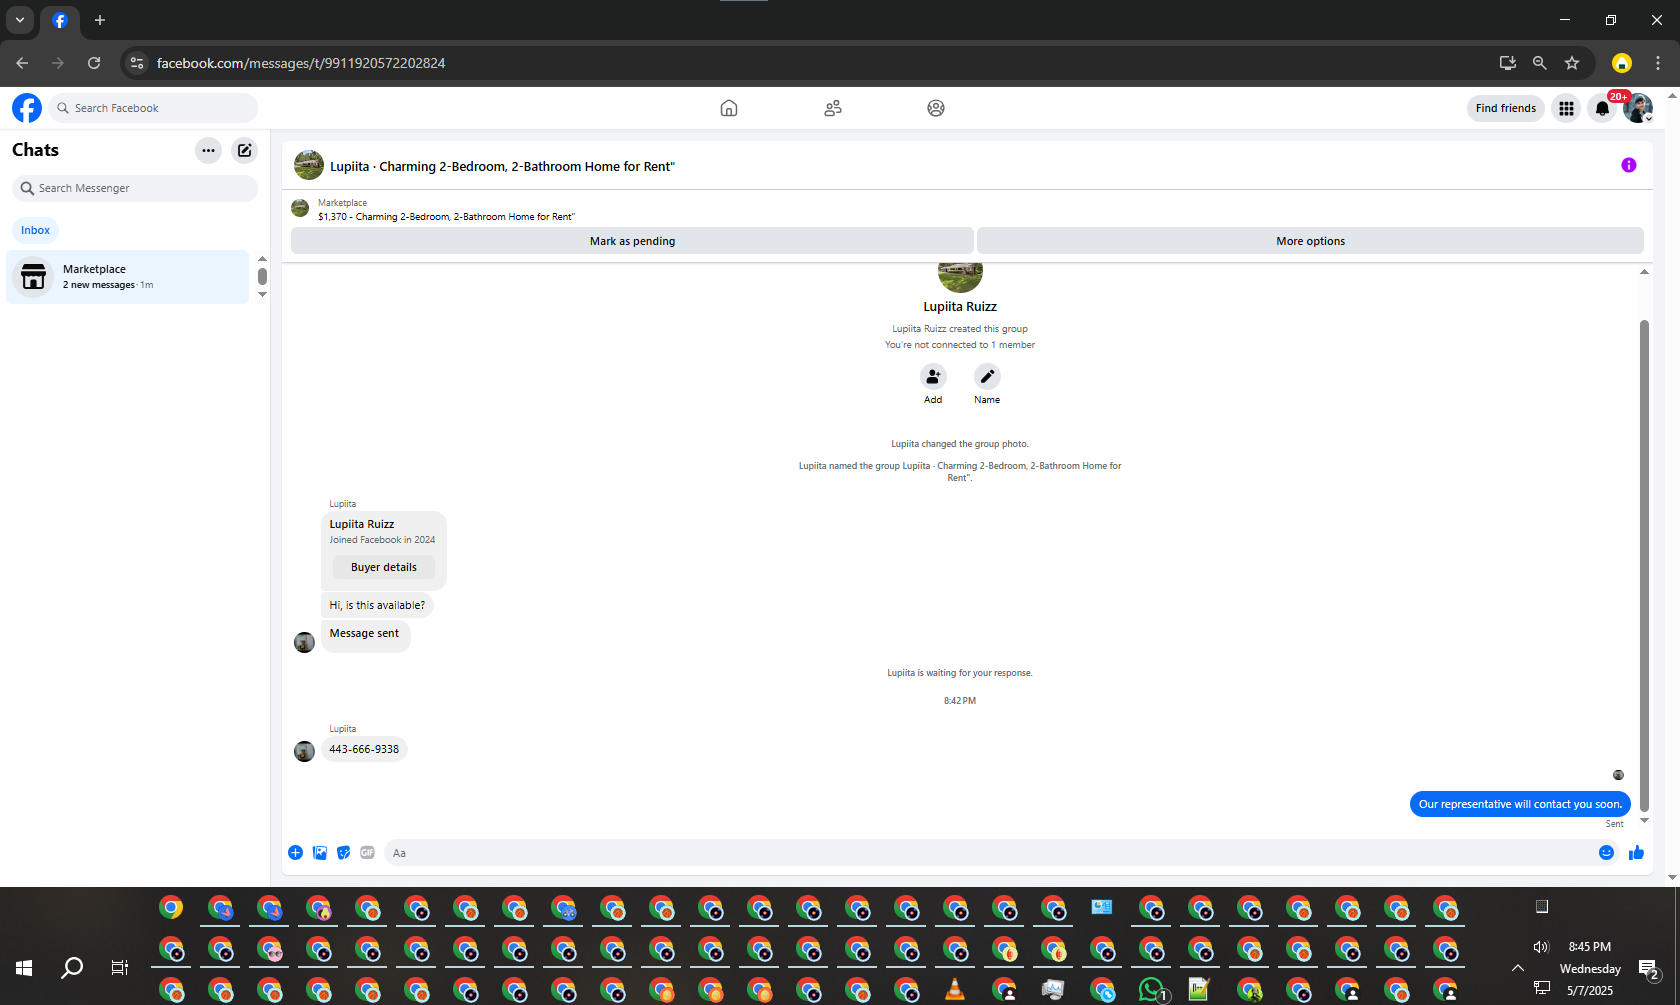Click the install app icon in address bar
This screenshot has width=1680, height=1005.
(x=1508, y=63)
